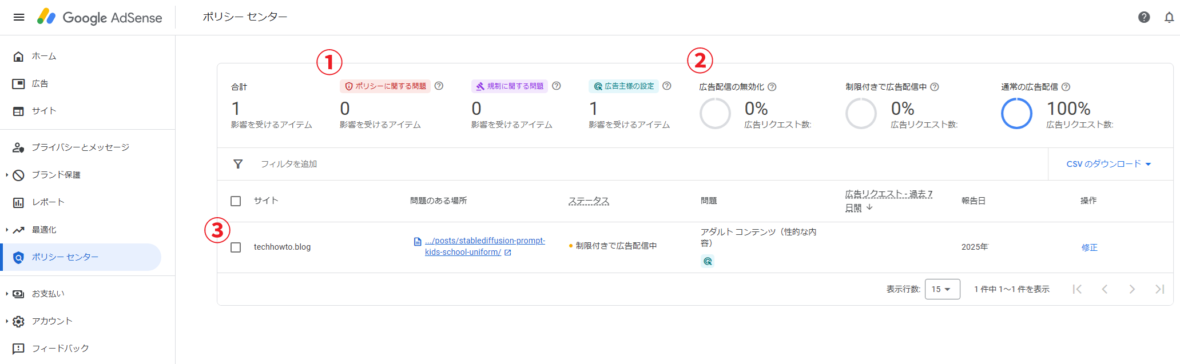This screenshot has height=364, width=1180.
Task: Open the stablediffusion-prompt-kids-school-uniform page link
Action: [x=485, y=247]
